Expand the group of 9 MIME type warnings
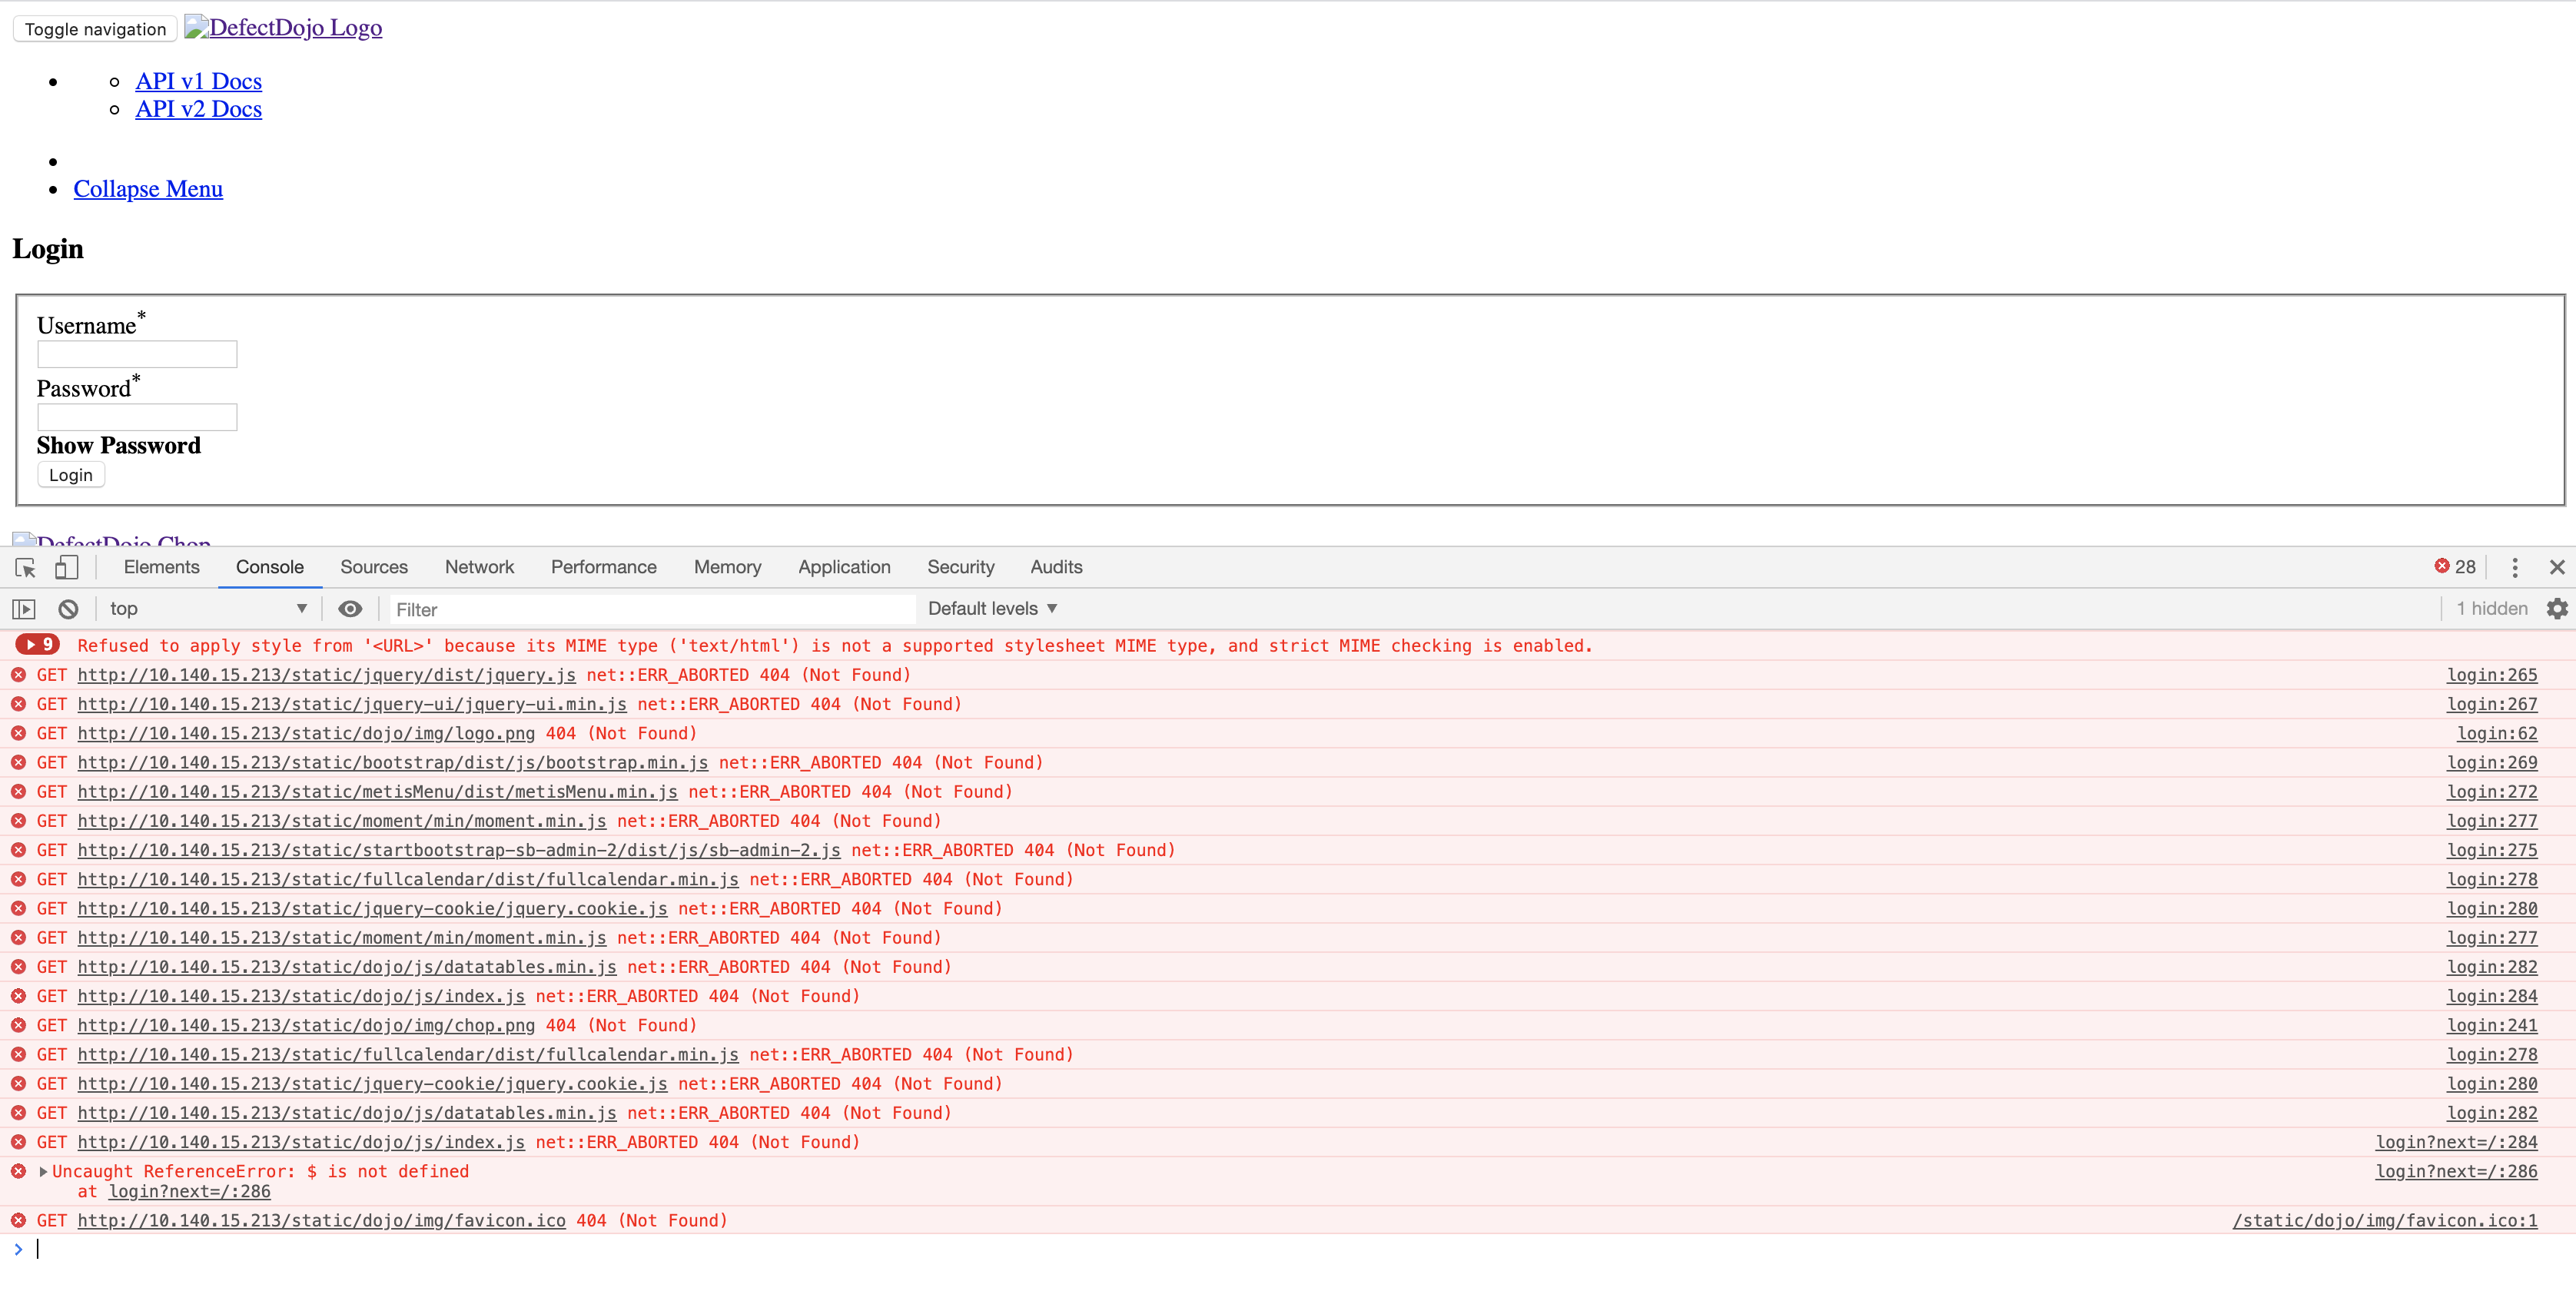Image resolution: width=2576 pixels, height=1311 pixels. pyautogui.click(x=38, y=645)
